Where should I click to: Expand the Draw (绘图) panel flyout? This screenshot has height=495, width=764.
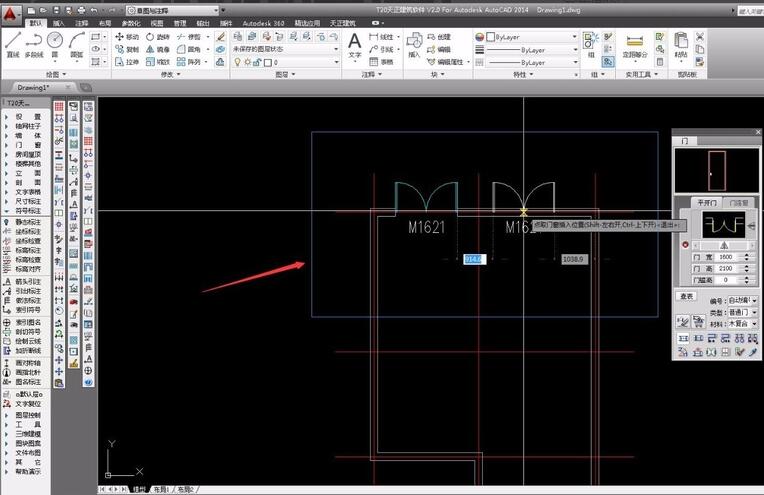point(56,74)
